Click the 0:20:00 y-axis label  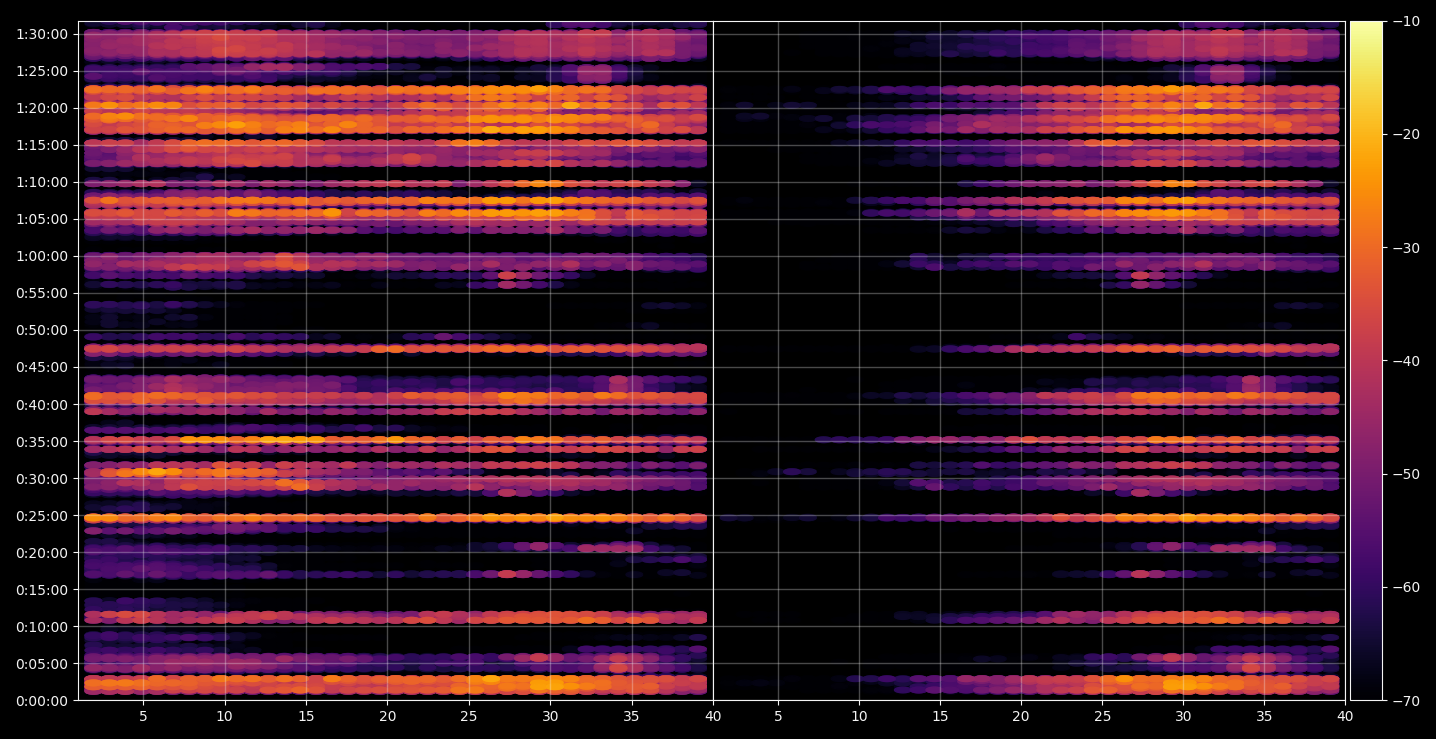pos(42,552)
